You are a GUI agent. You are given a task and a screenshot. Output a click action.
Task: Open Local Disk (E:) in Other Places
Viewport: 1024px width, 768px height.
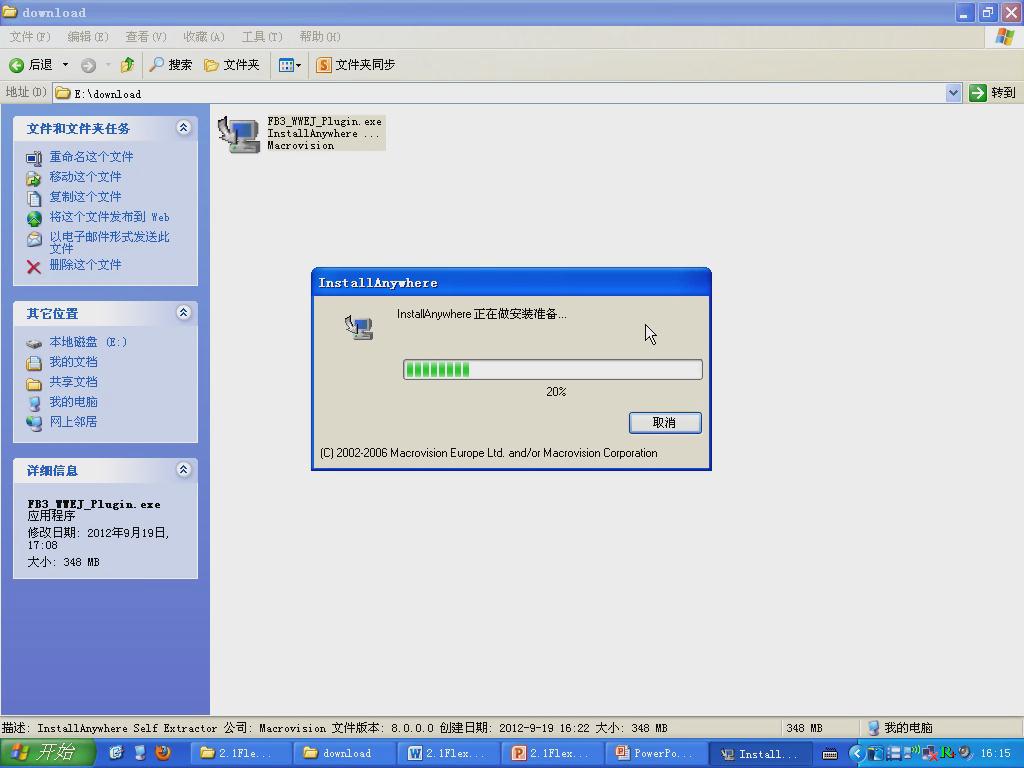tap(88, 342)
